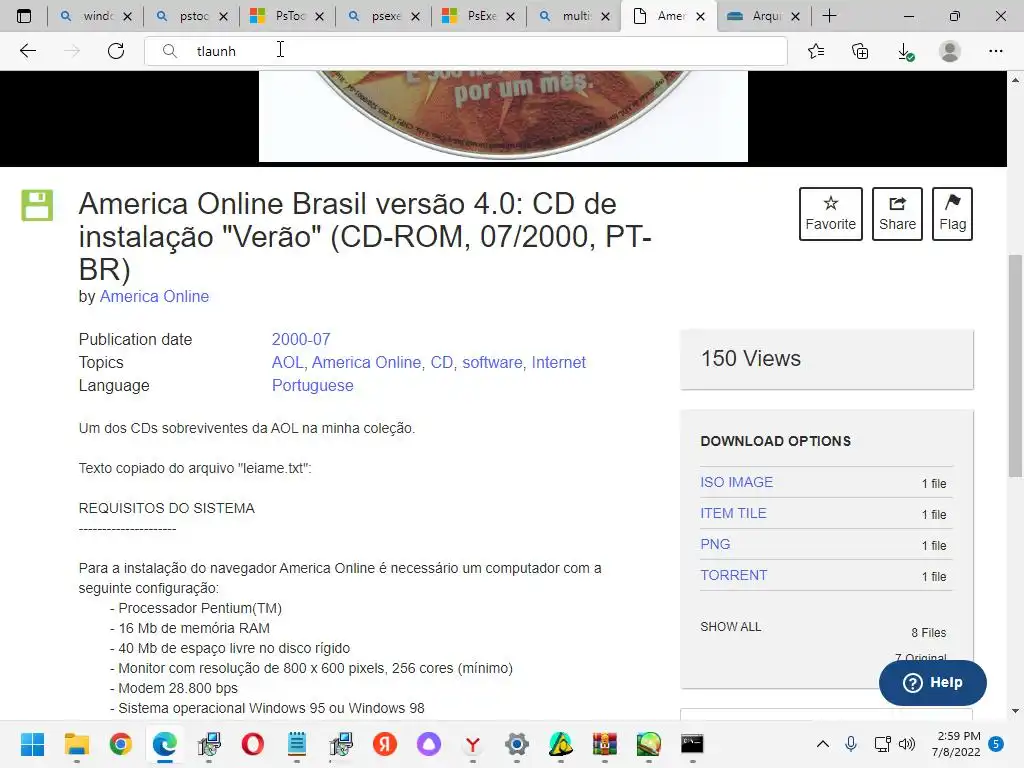Show all download files
This screenshot has width=1024, height=768.
click(731, 627)
